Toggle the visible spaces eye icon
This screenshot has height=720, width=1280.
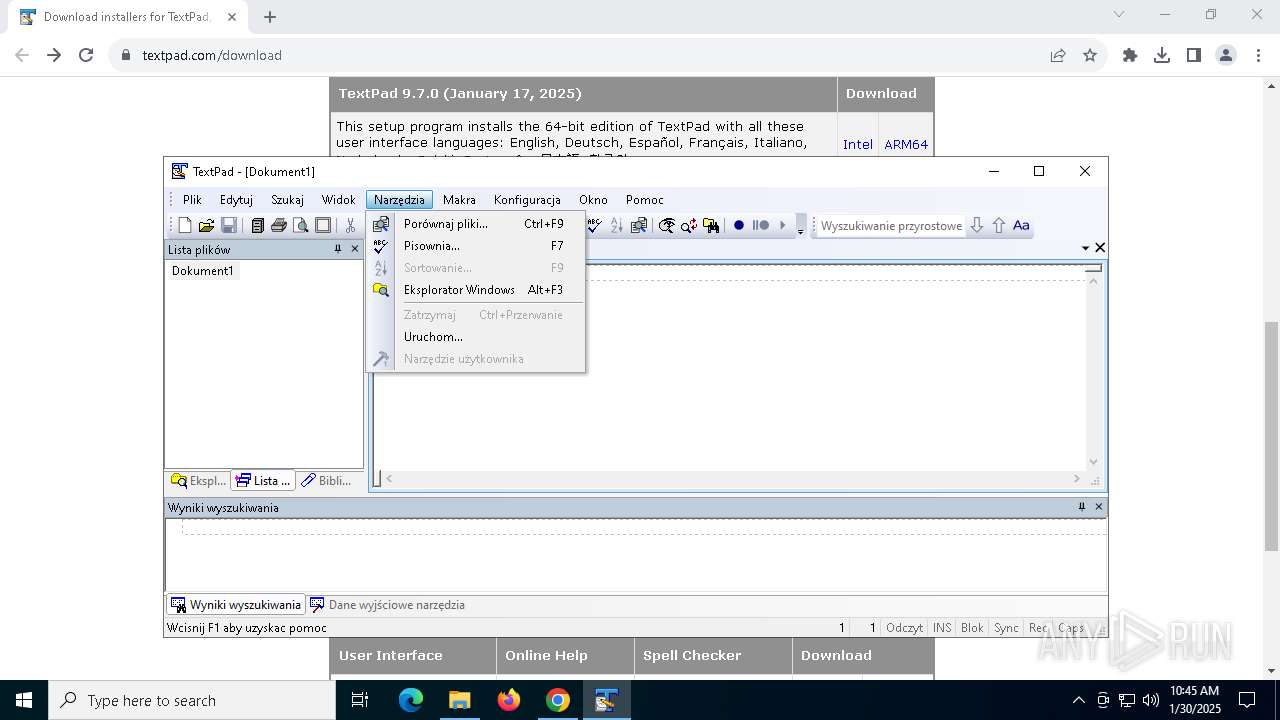[x=667, y=226]
